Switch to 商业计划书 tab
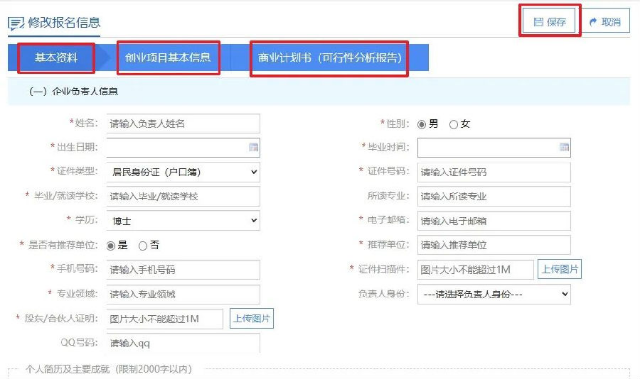This screenshot has width=640, height=379. 329,58
